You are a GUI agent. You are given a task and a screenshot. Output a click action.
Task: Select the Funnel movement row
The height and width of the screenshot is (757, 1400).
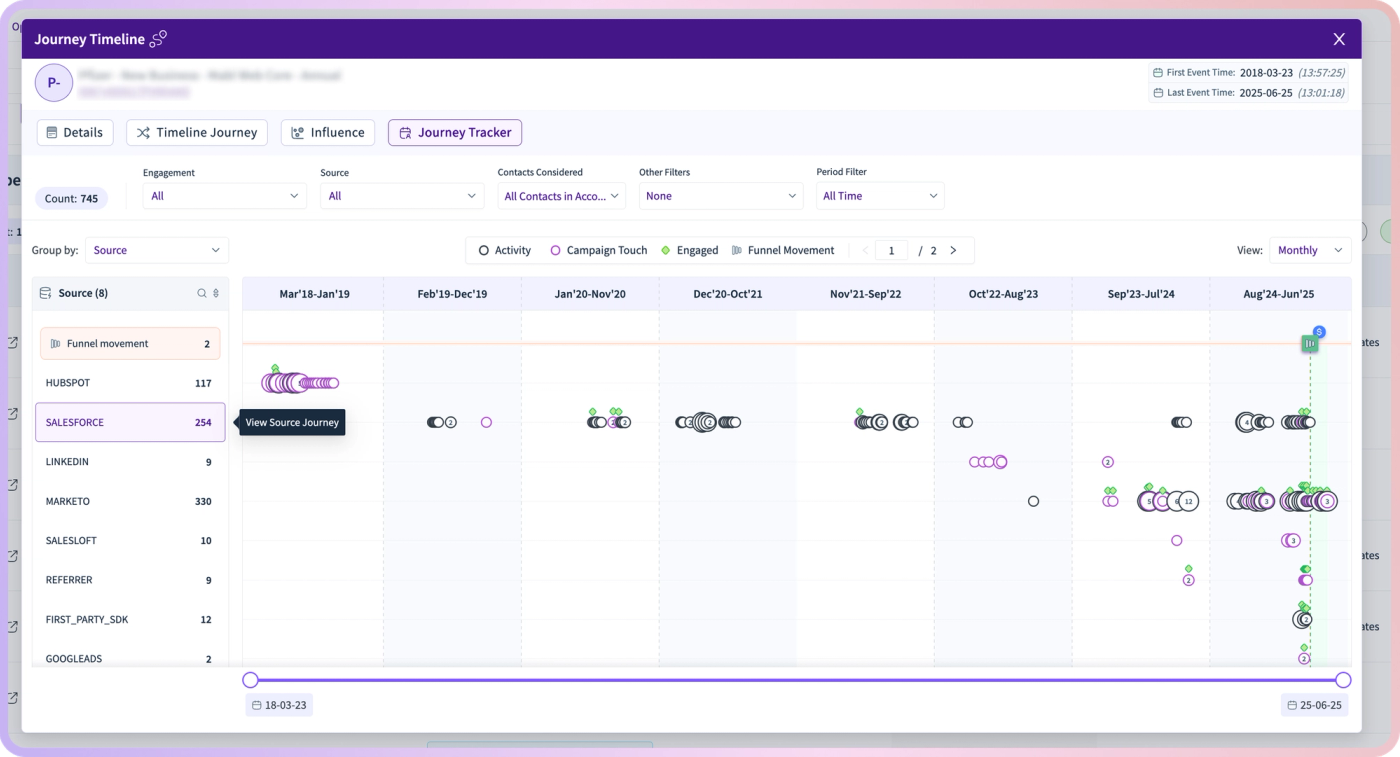click(x=130, y=343)
